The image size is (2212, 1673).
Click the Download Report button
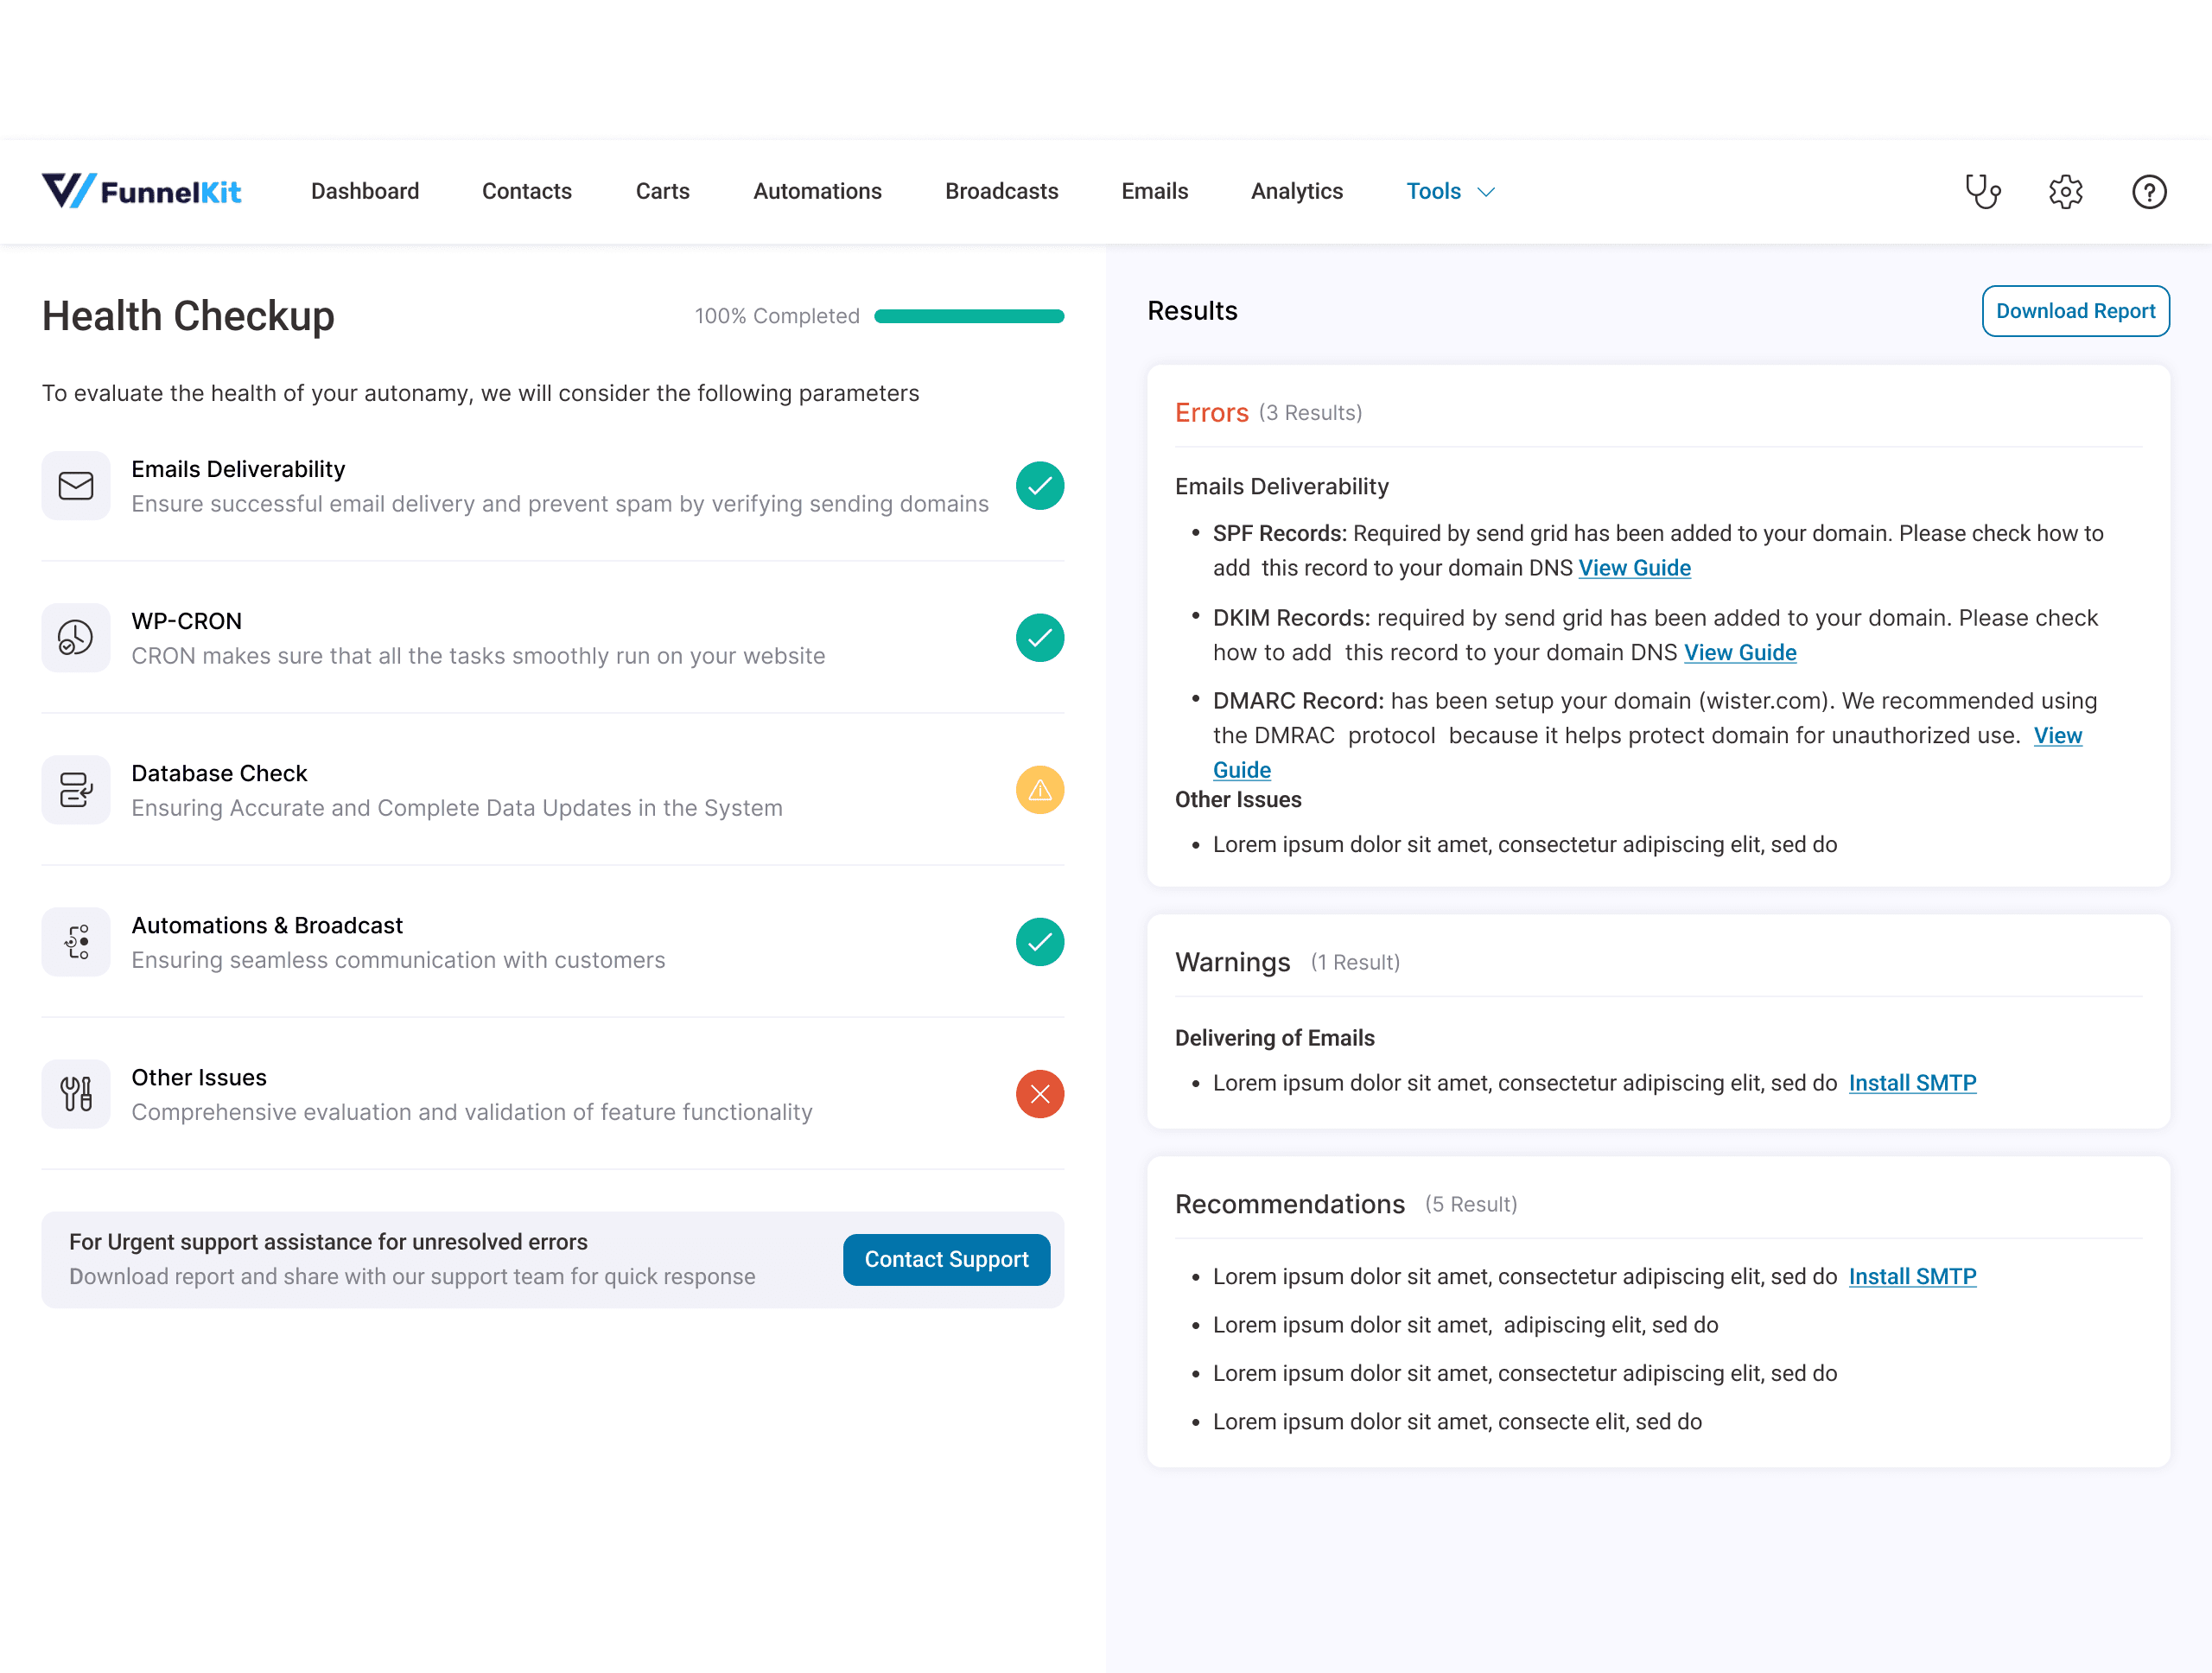[x=2075, y=311]
